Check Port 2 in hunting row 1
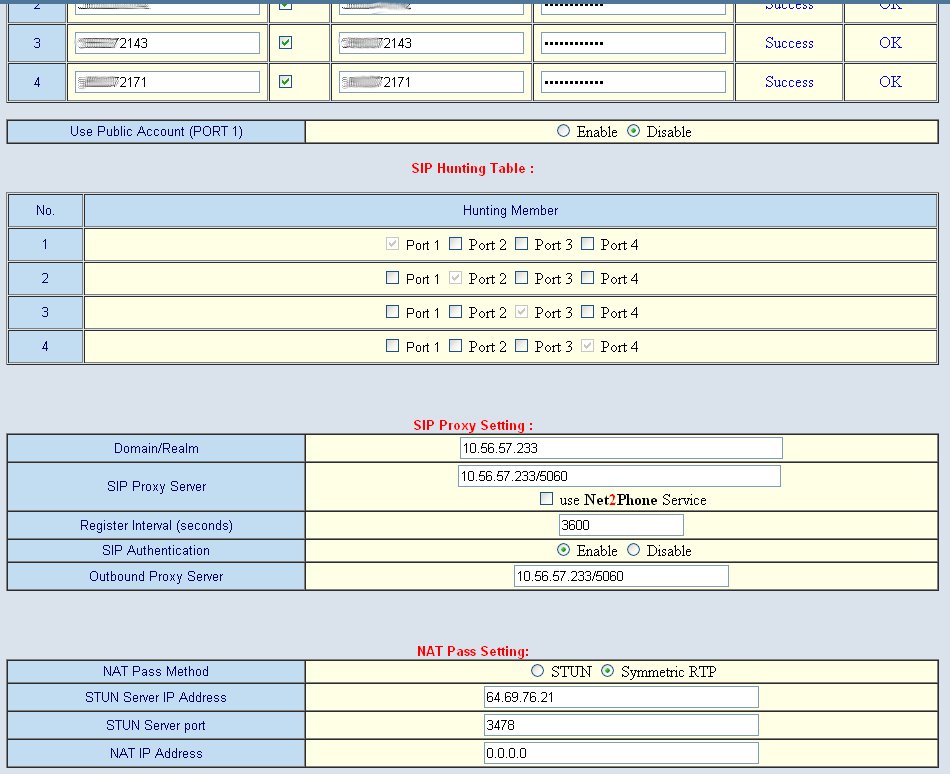The height and width of the screenshot is (774, 950). [456, 244]
